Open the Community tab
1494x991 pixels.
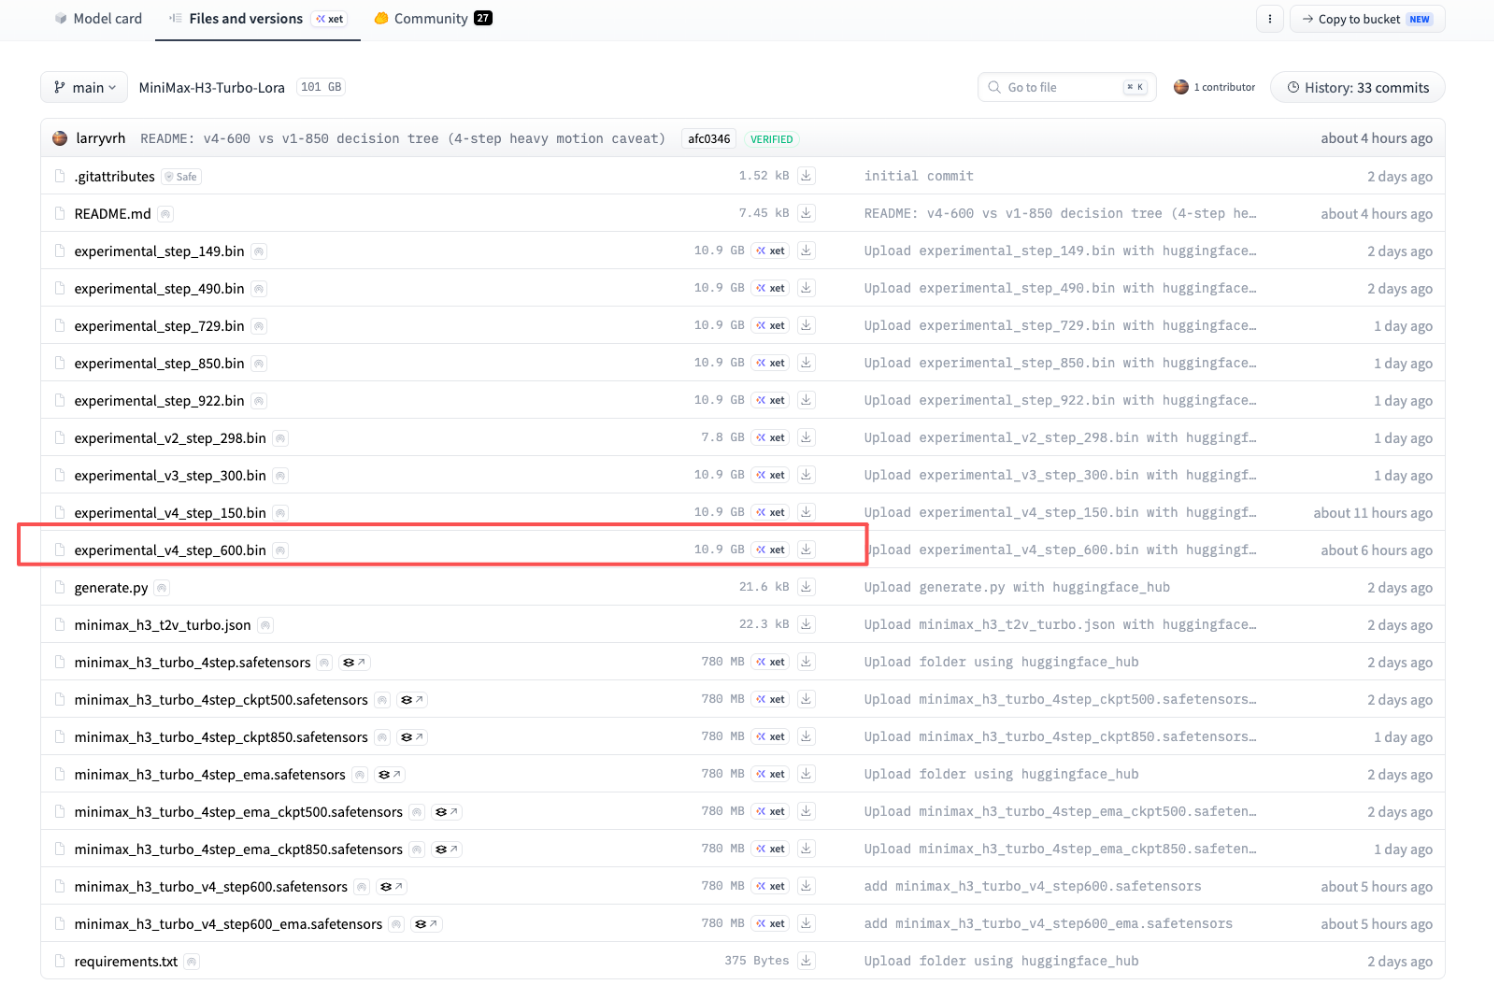pyautogui.click(x=433, y=19)
